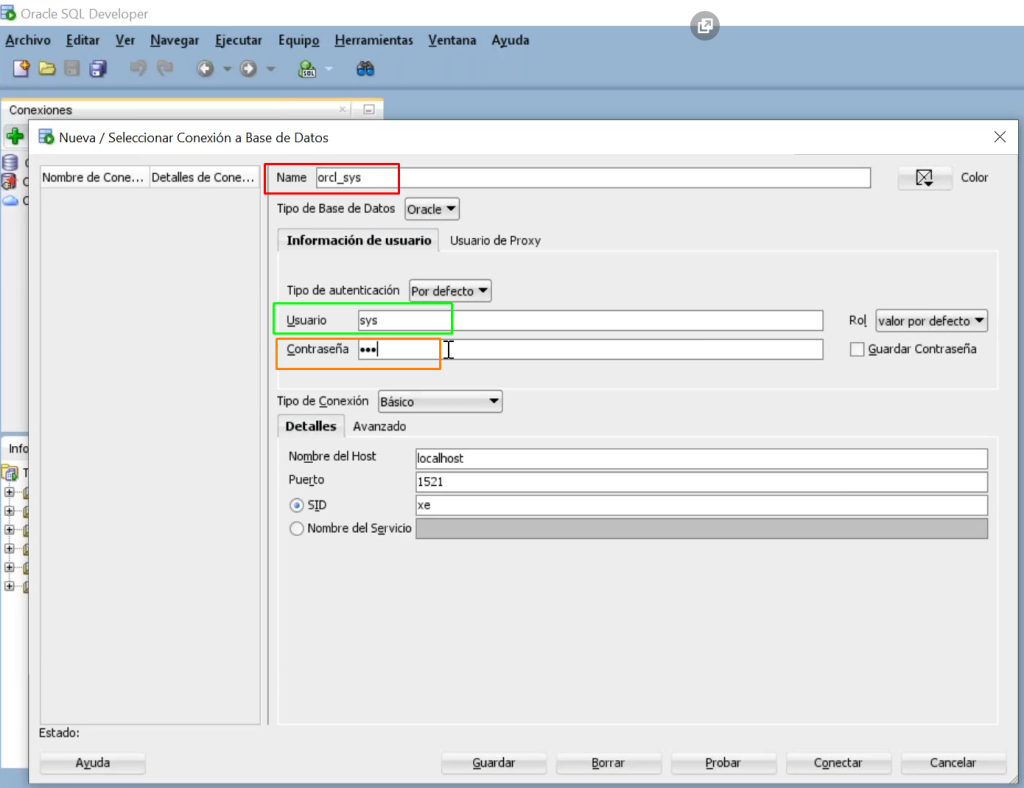This screenshot has height=788, width=1024.
Task: Open the Editar menu
Action: click(83, 40)
